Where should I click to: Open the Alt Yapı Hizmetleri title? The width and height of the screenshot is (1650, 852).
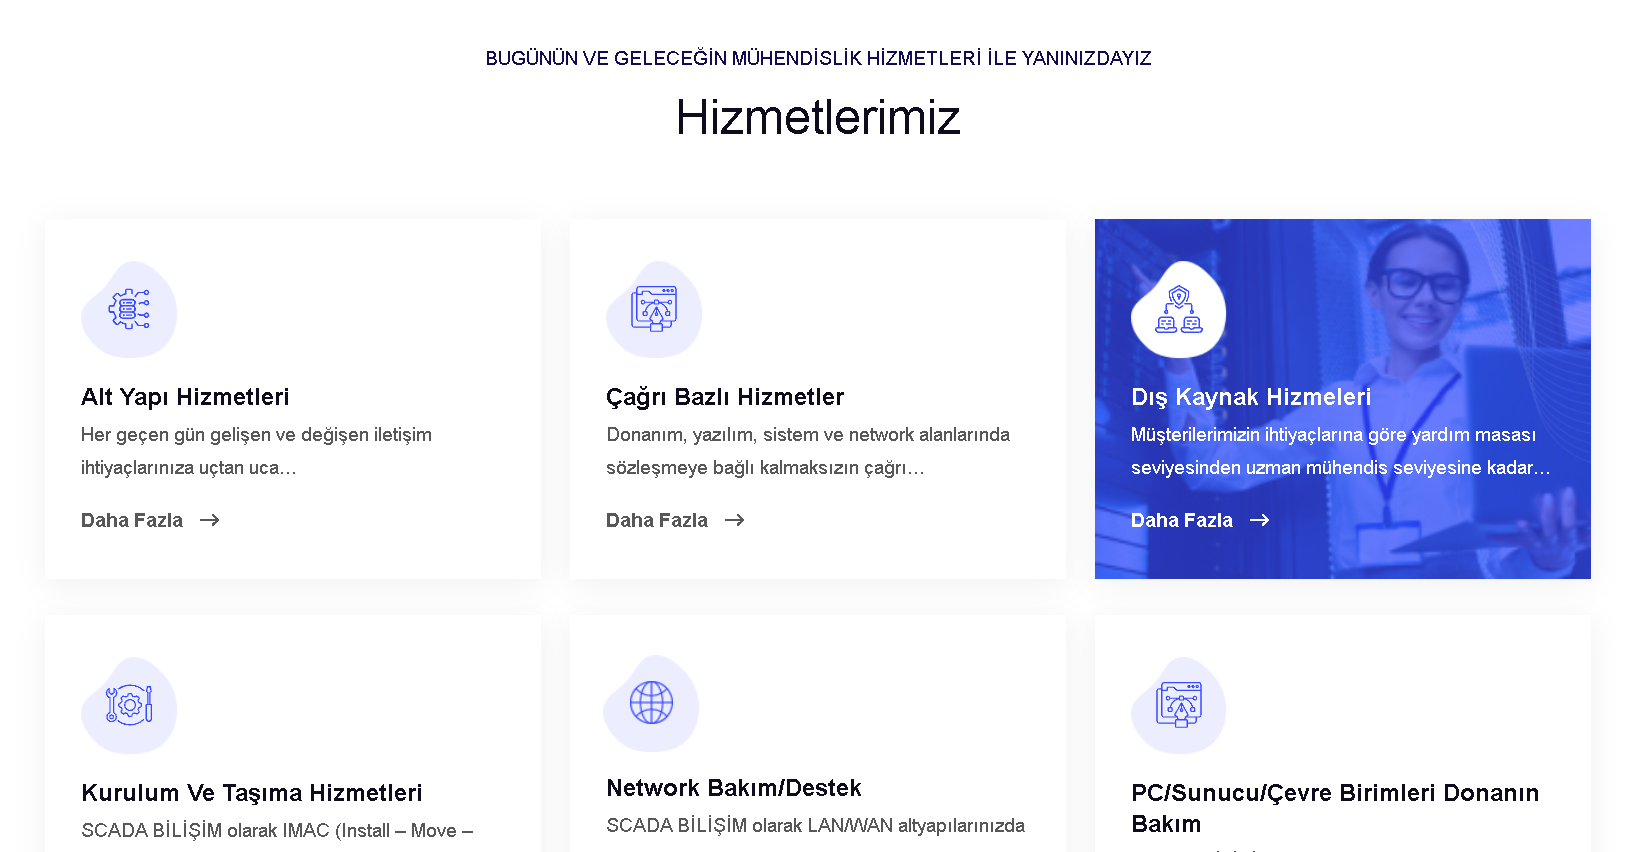185,397
